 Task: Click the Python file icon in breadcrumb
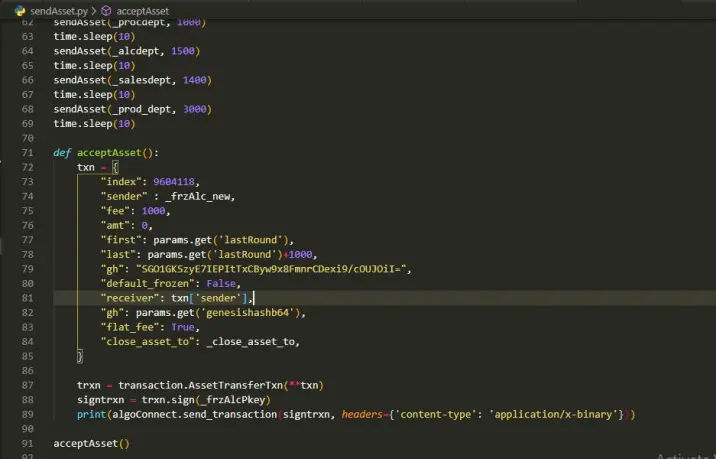pos(20,11)
